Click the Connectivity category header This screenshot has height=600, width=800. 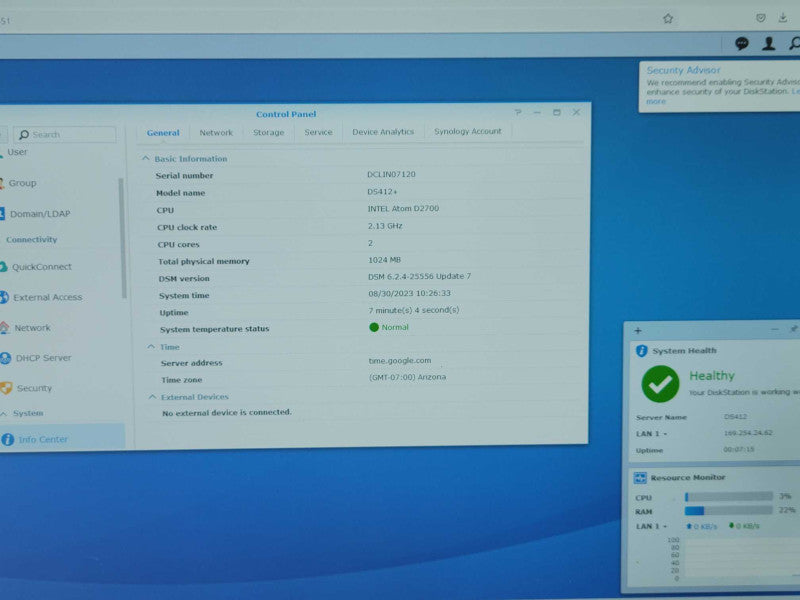(32, 240)
